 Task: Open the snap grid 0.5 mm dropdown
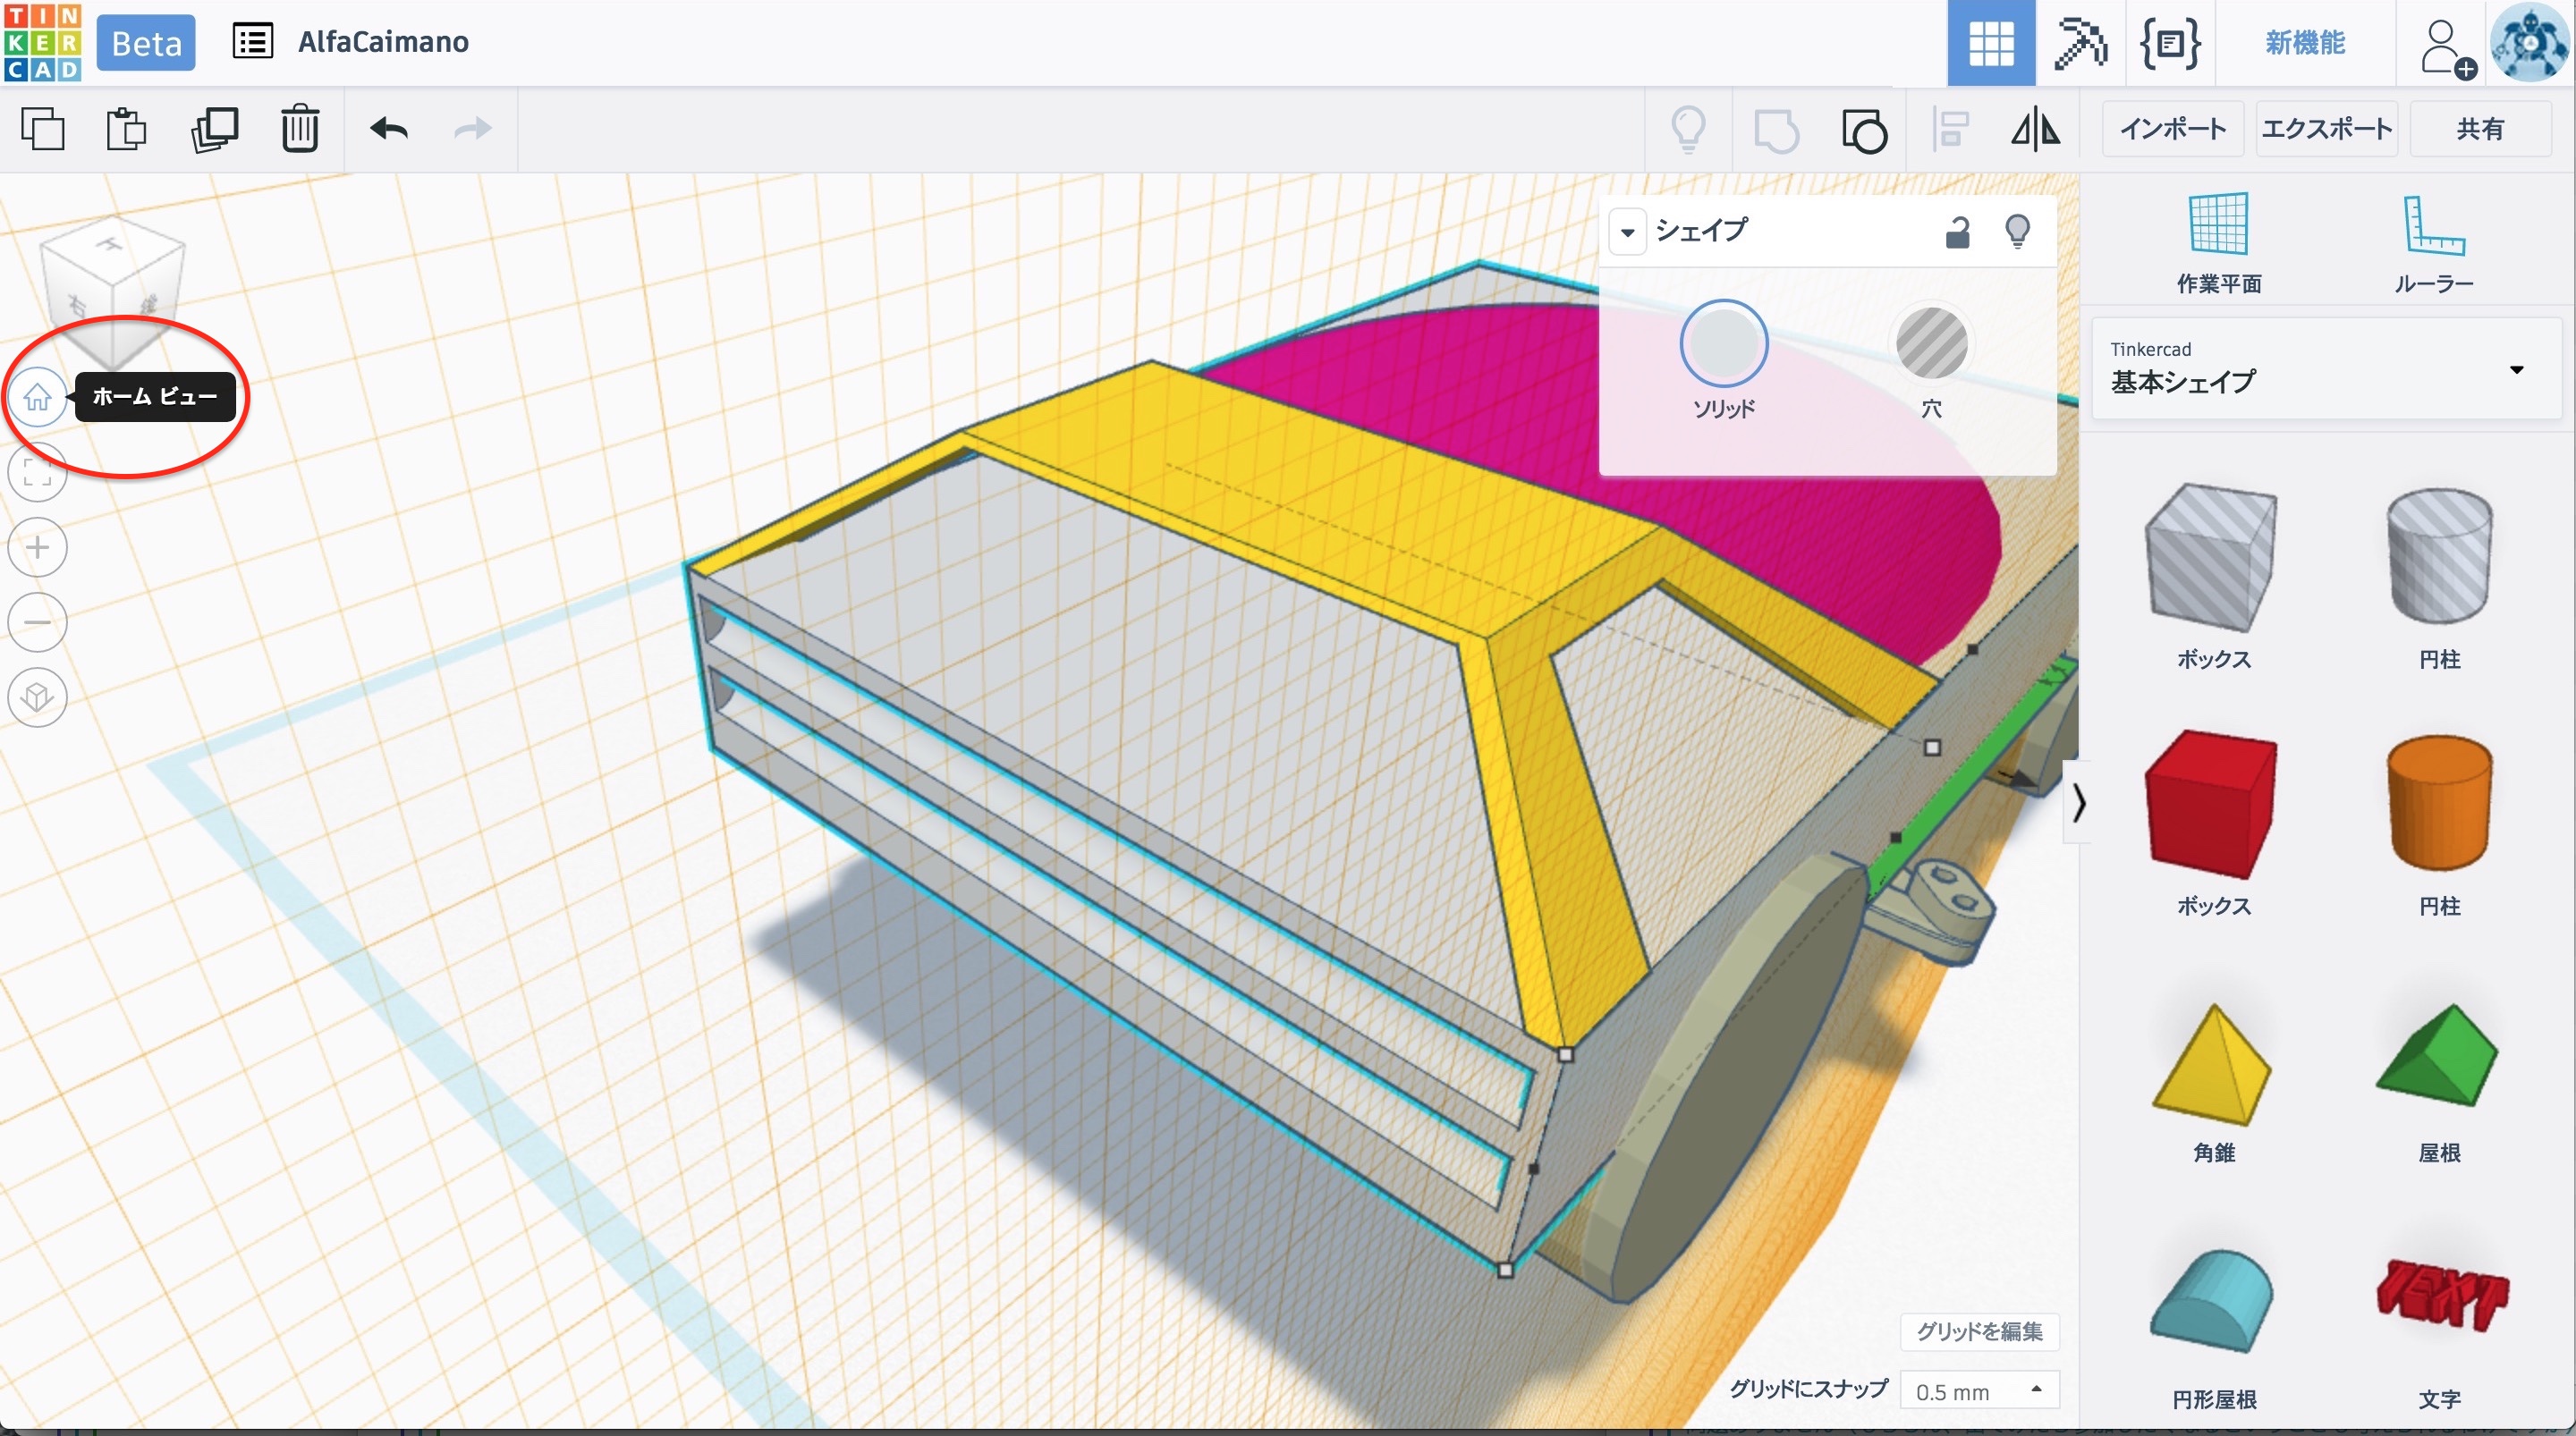coord(1978,1390)
